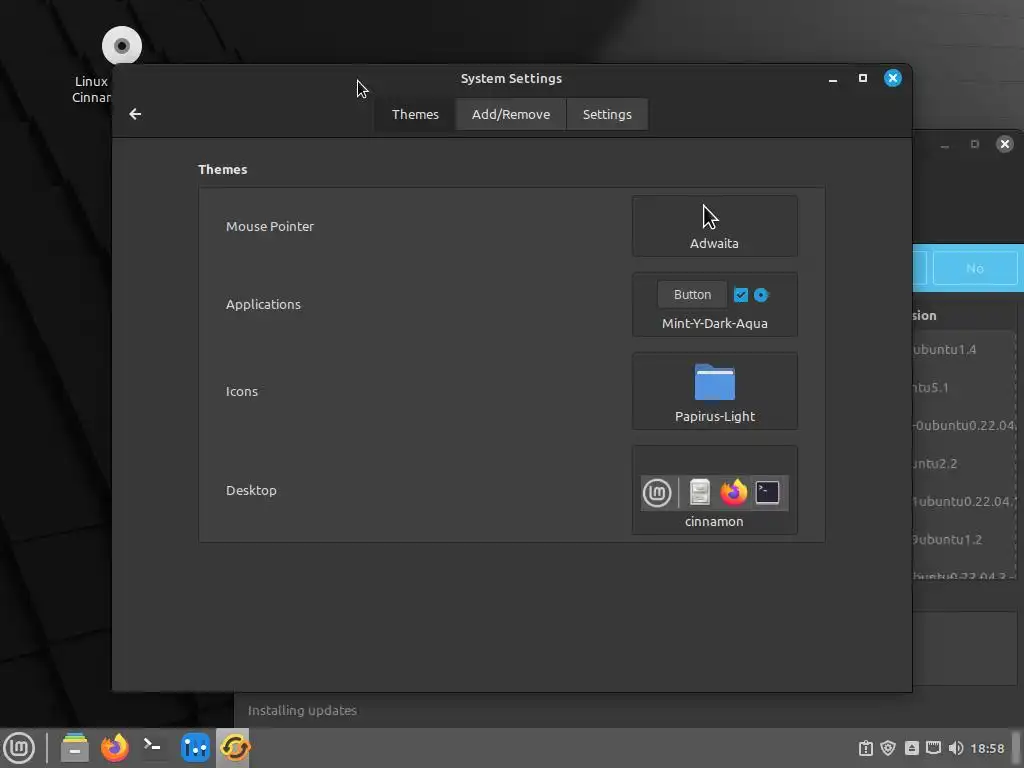The image size is (1024, 768).
Task: Click the System Settings window title
Action: pyautogui.click(x=511, y=78)
